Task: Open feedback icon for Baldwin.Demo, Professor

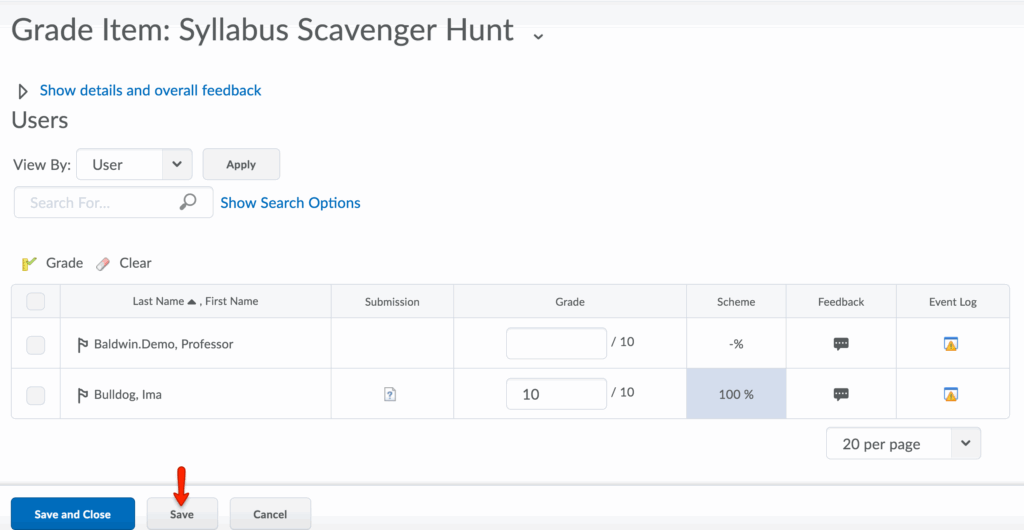Action: tap(841, 344)
